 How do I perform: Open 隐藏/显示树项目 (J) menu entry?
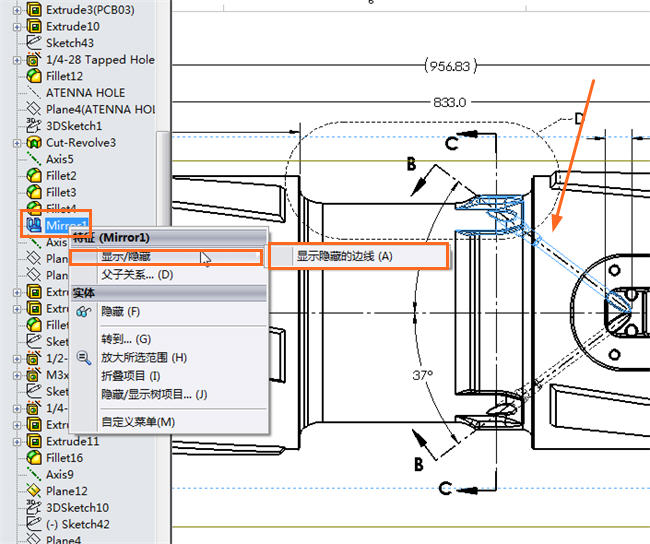(153, 394)
